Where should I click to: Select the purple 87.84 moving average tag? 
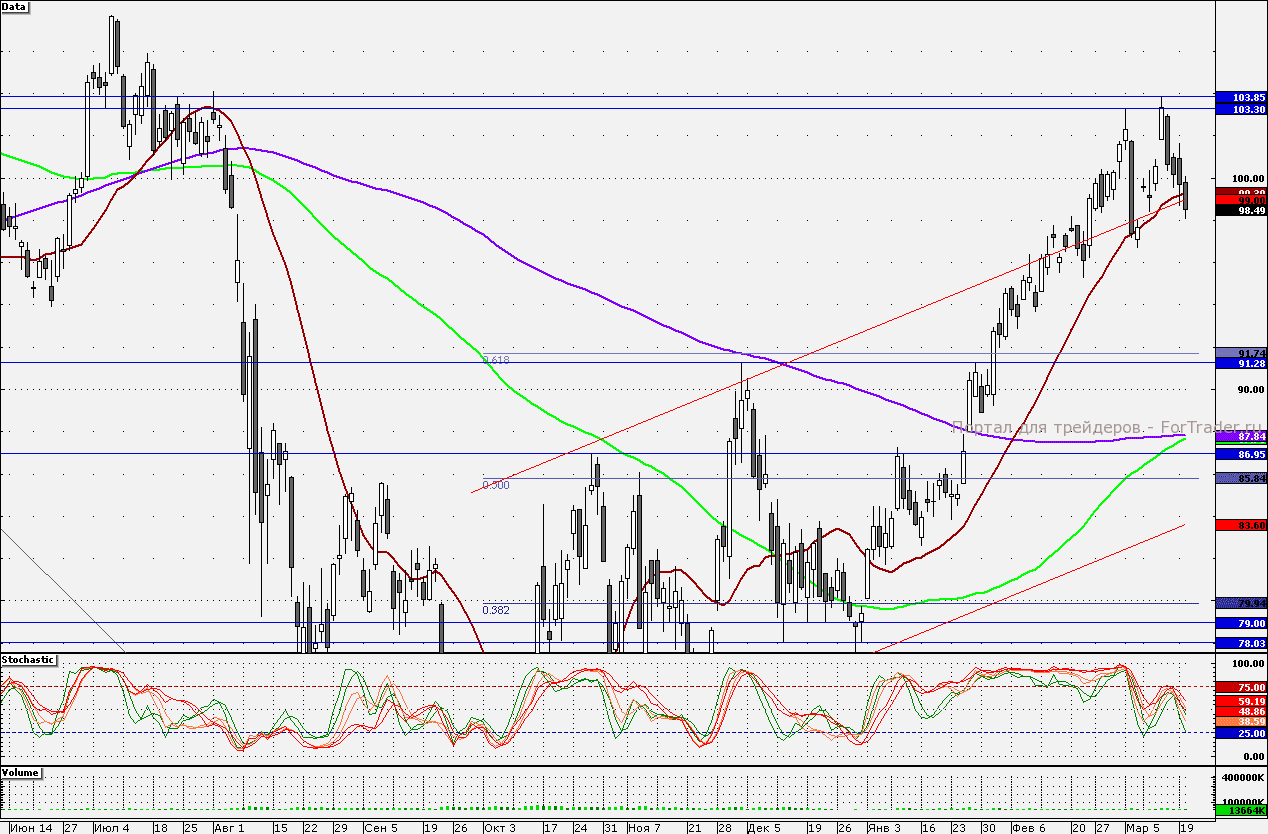1240,437
